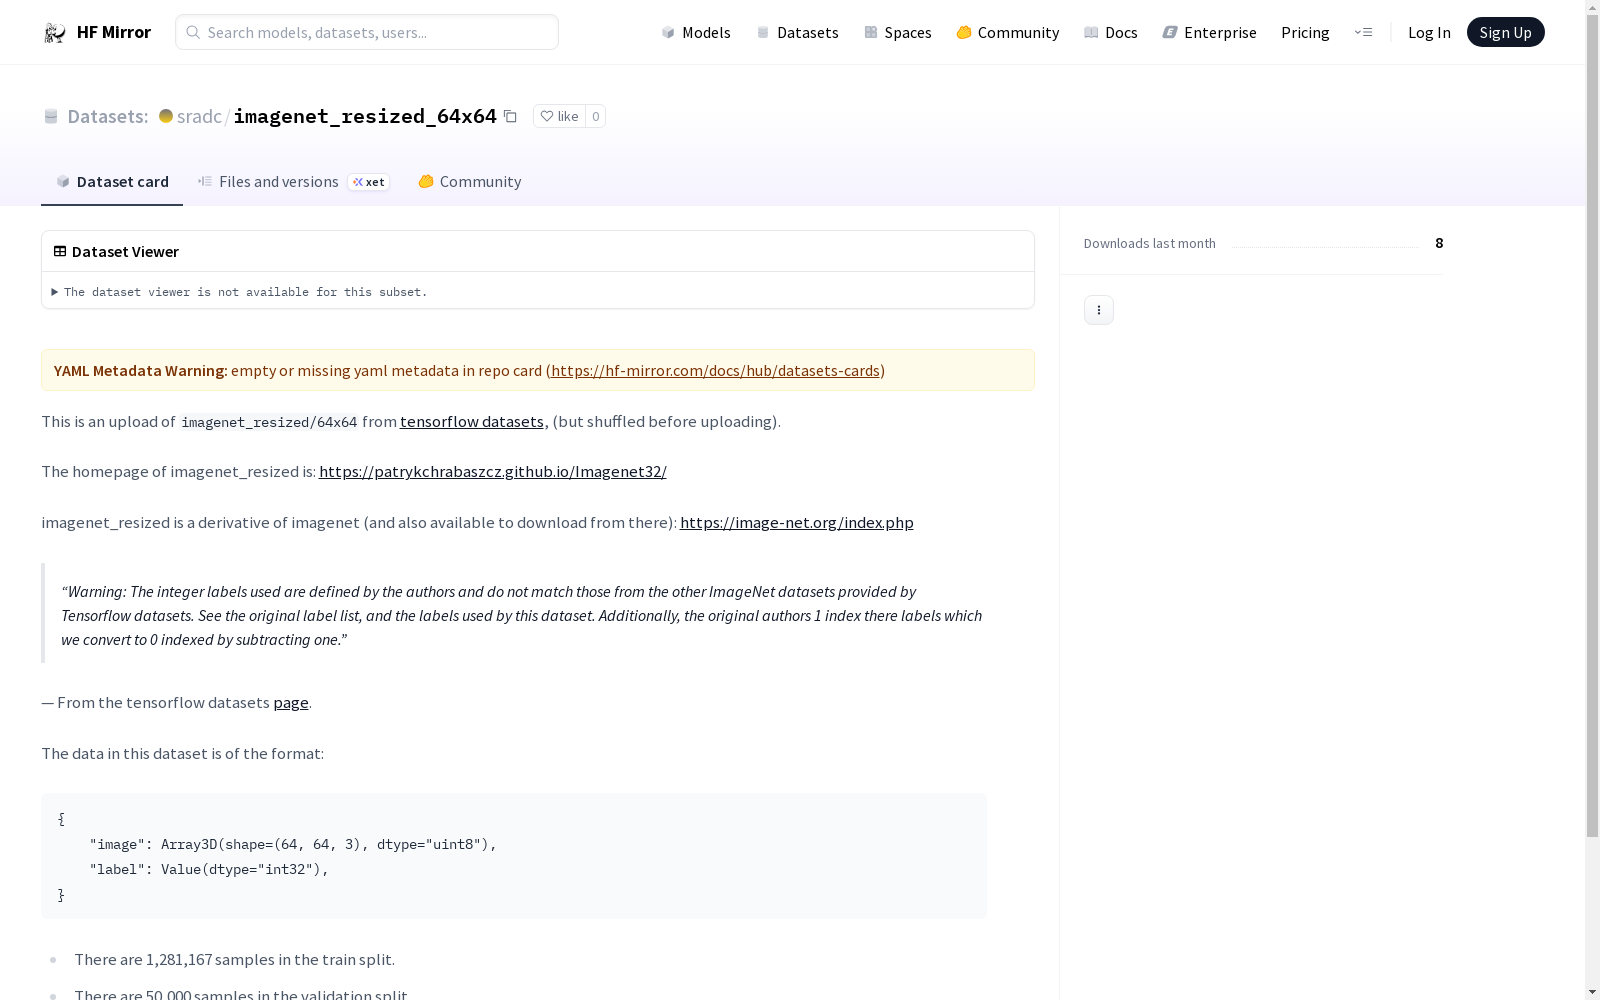Click the Dataset Viewer table icon
The width and height of the screenshot is (1600, 1000).
tap(60, 251)
